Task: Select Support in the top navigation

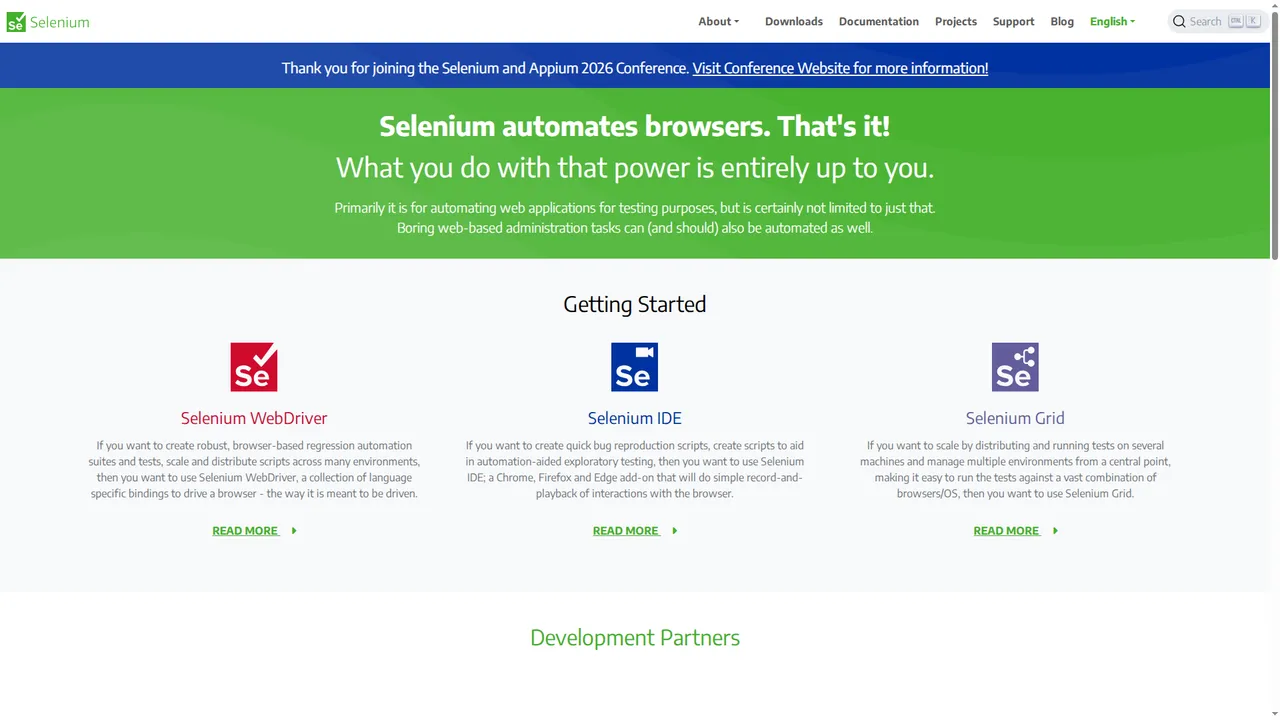Action: point(1014,21)
